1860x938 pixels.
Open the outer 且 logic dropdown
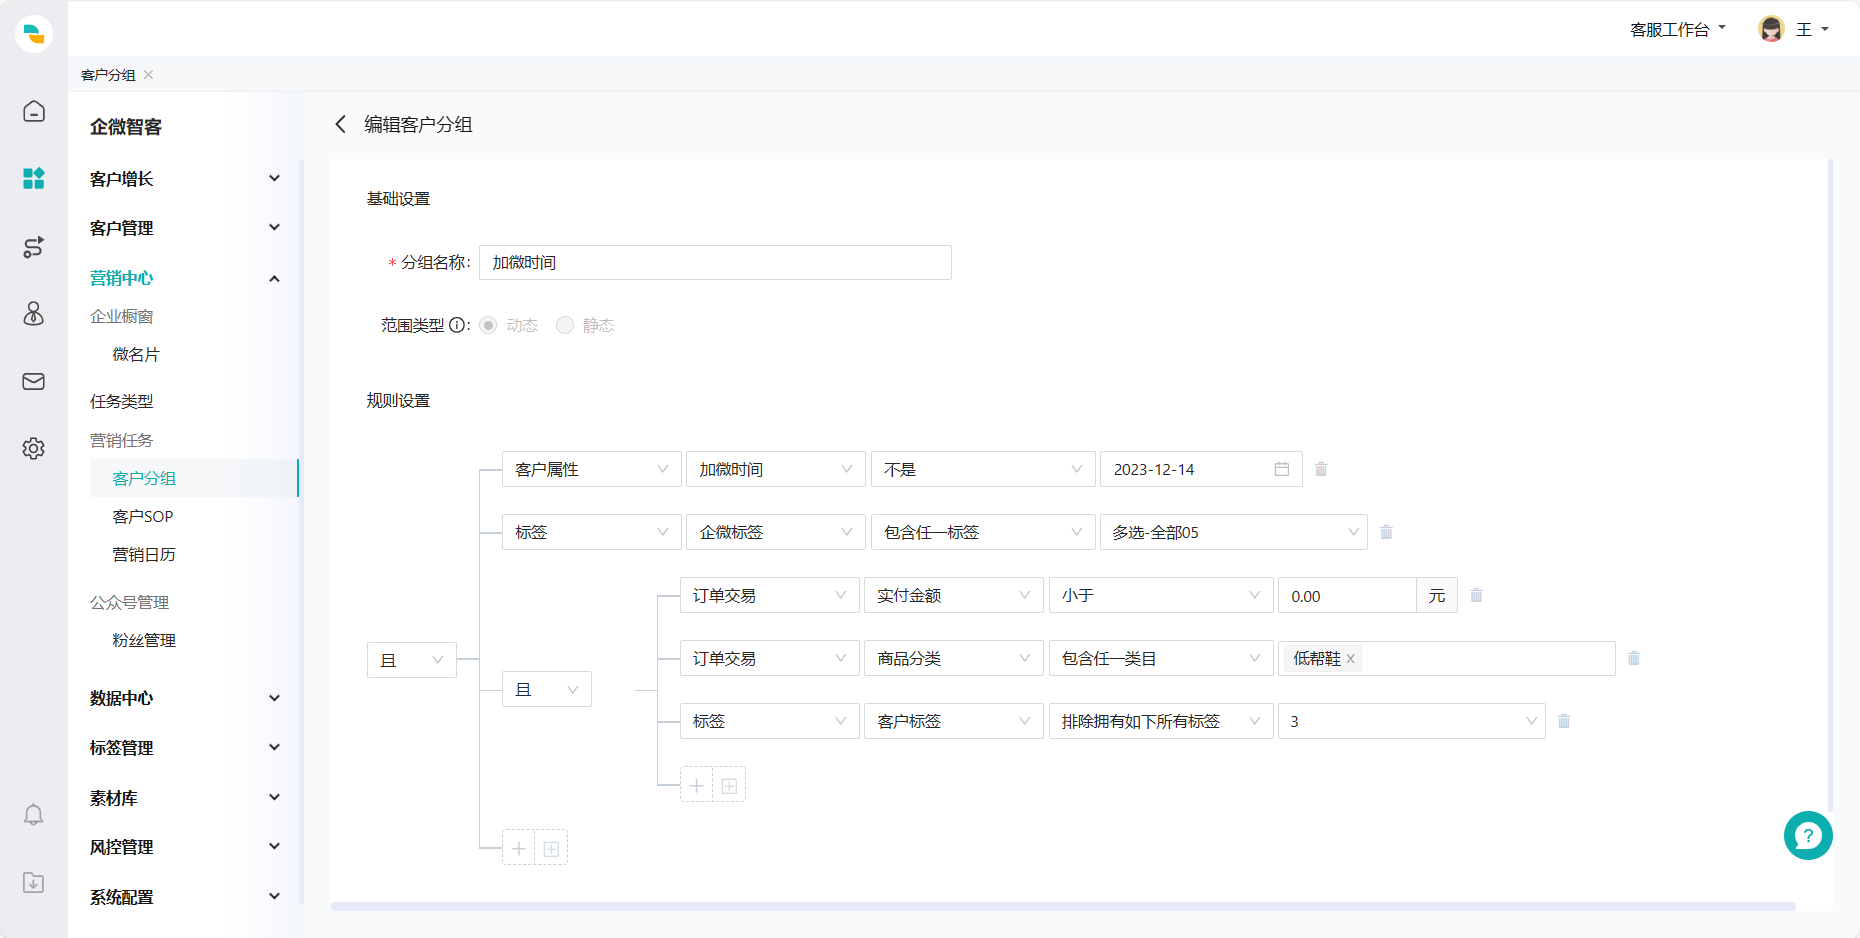pyautogui.click(x=412, y=660)
